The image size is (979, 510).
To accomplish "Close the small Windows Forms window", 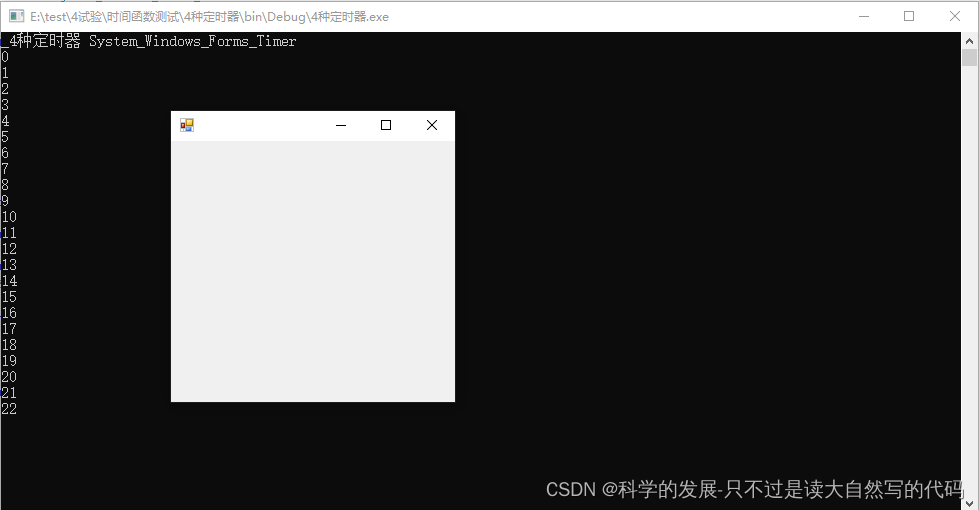I will click(431, 125).
